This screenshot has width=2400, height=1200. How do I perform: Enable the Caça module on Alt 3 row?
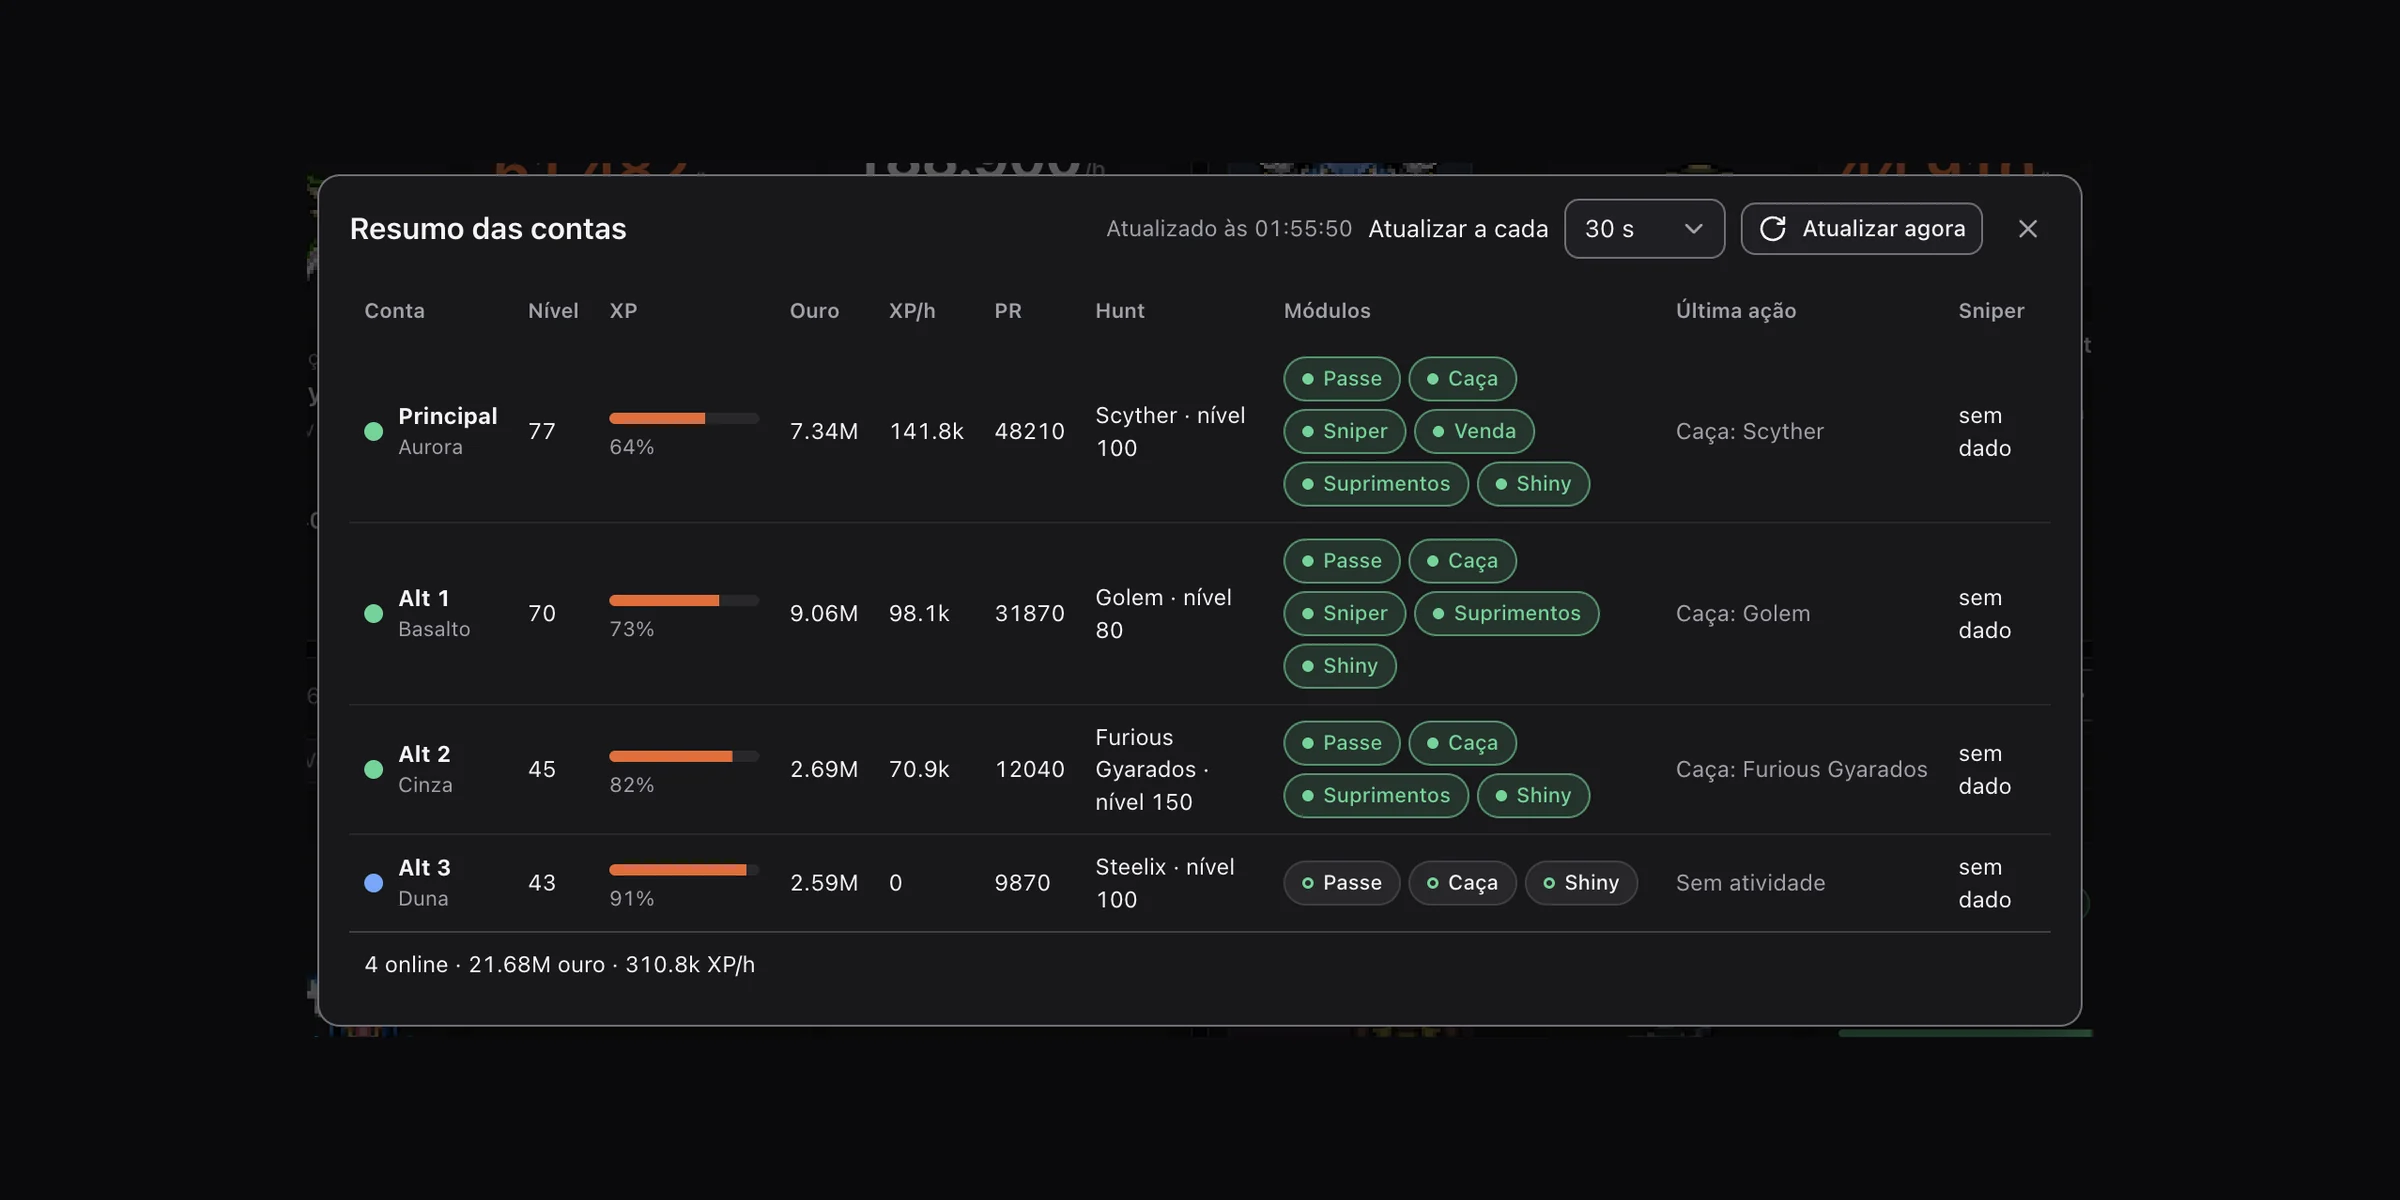[x=1462, y=883]
